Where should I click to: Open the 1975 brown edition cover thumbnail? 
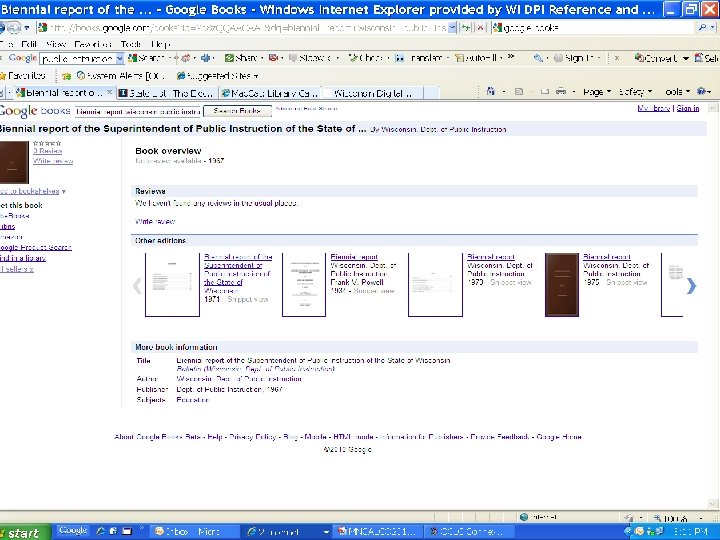562,285
